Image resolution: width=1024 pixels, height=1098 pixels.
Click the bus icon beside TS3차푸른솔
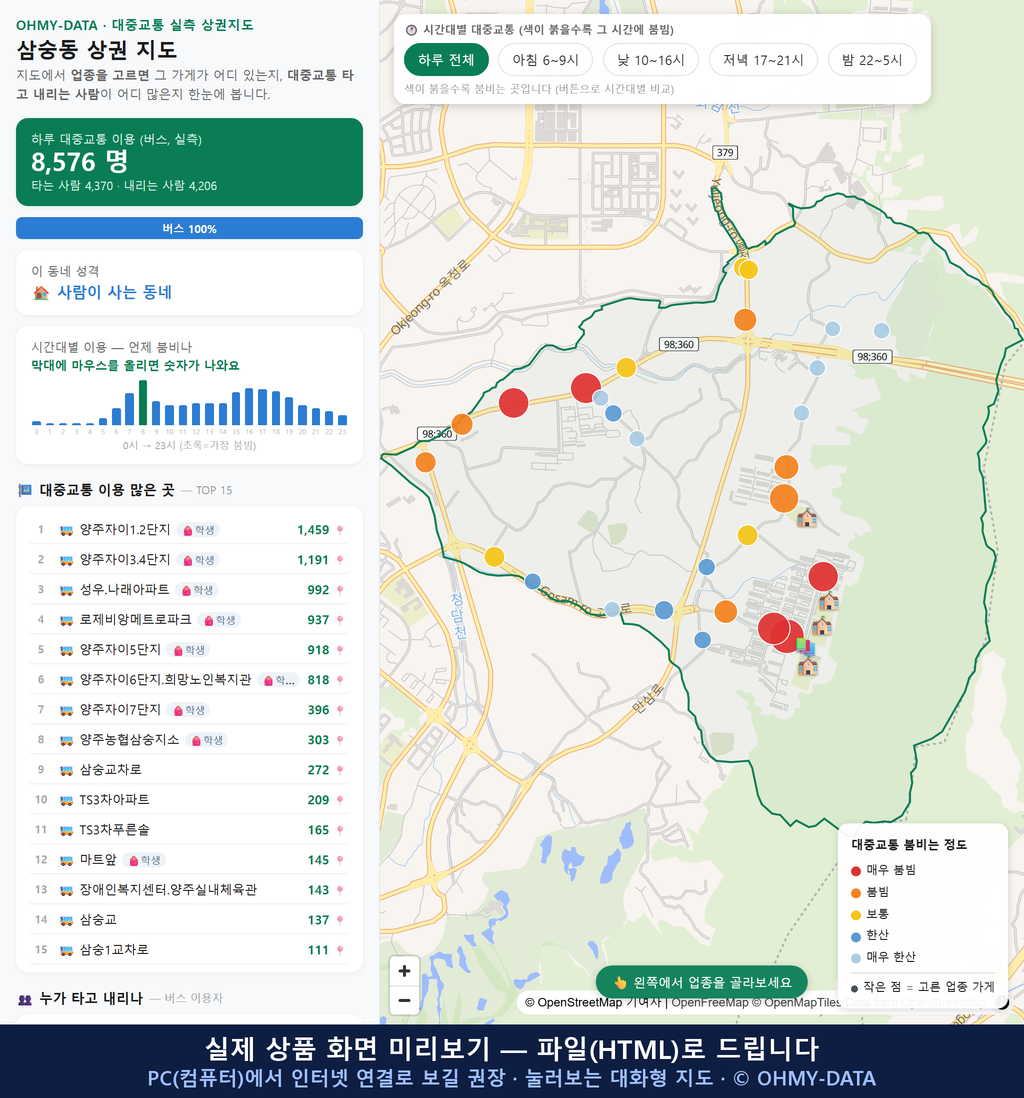67,831
